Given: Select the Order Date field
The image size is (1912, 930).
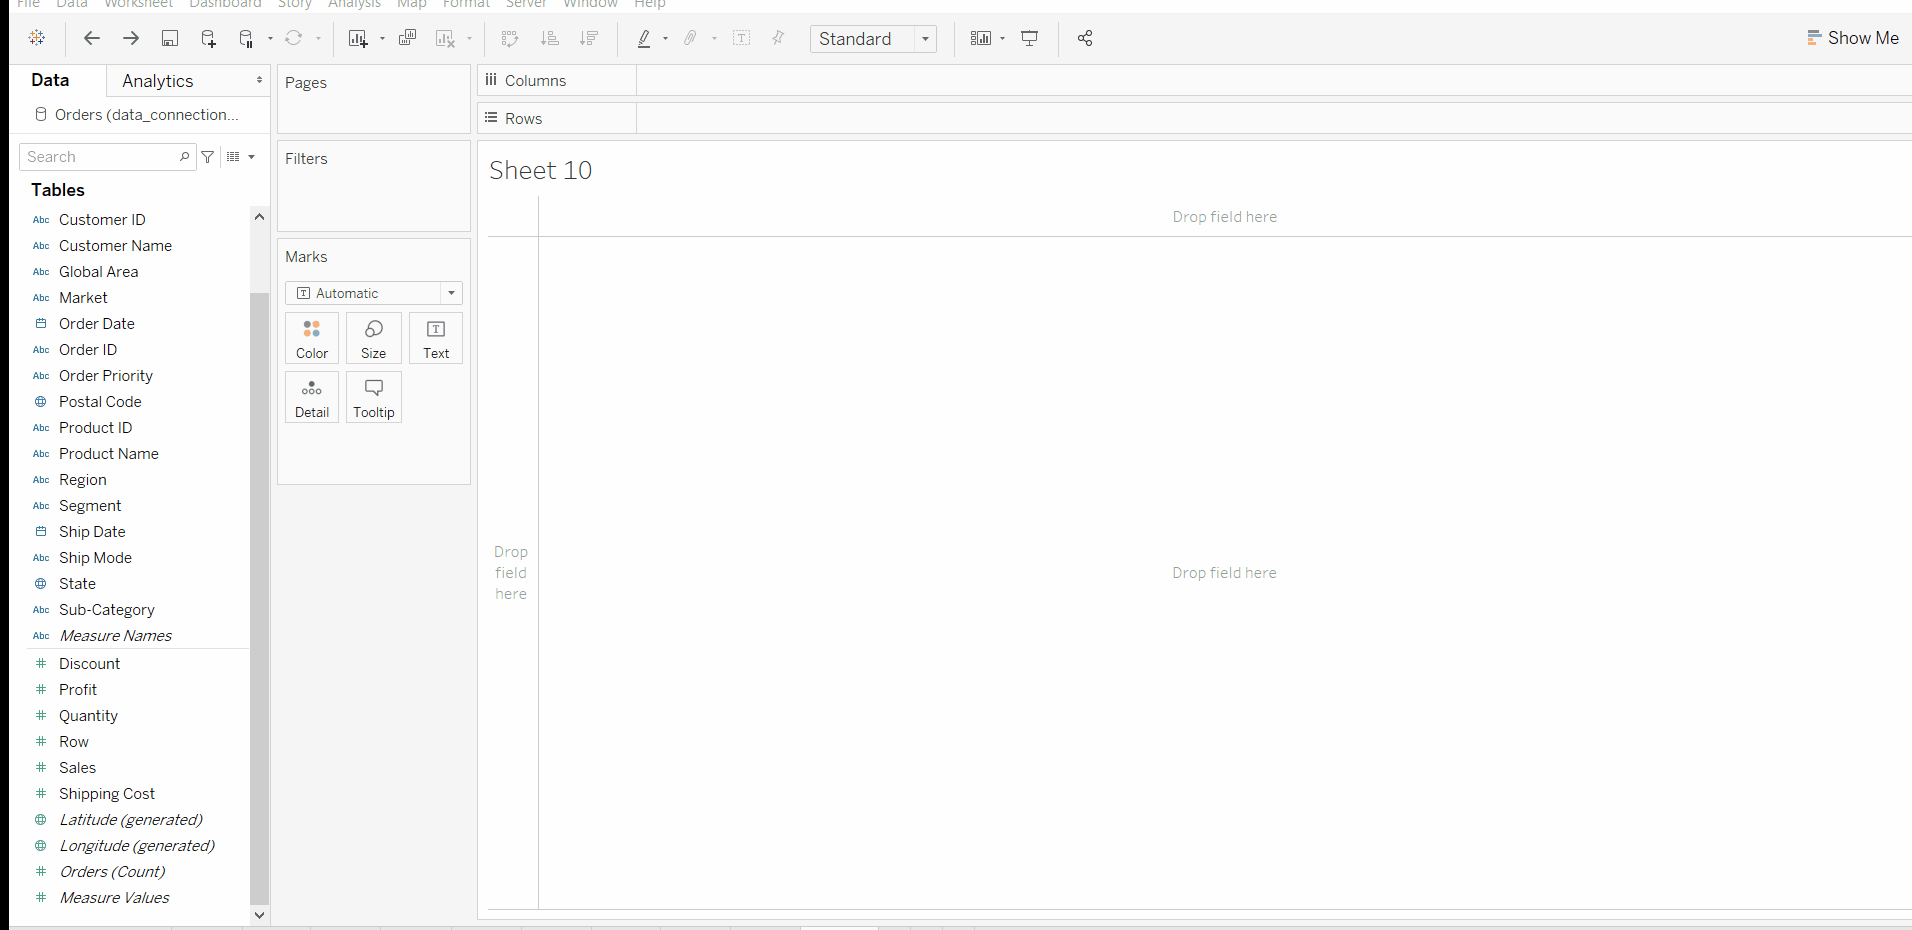Looking at the screenshot, I should (x=97, y=324).
